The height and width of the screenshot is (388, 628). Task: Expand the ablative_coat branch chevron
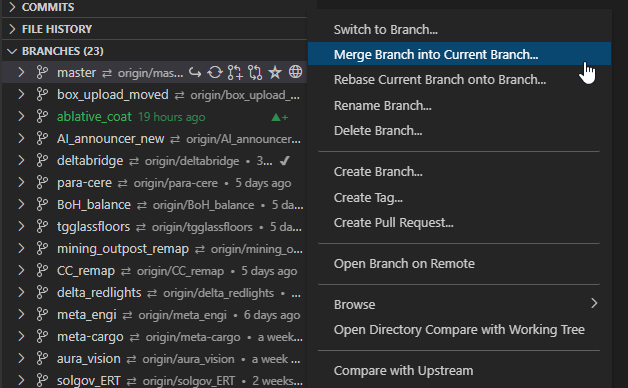[21, 117]
